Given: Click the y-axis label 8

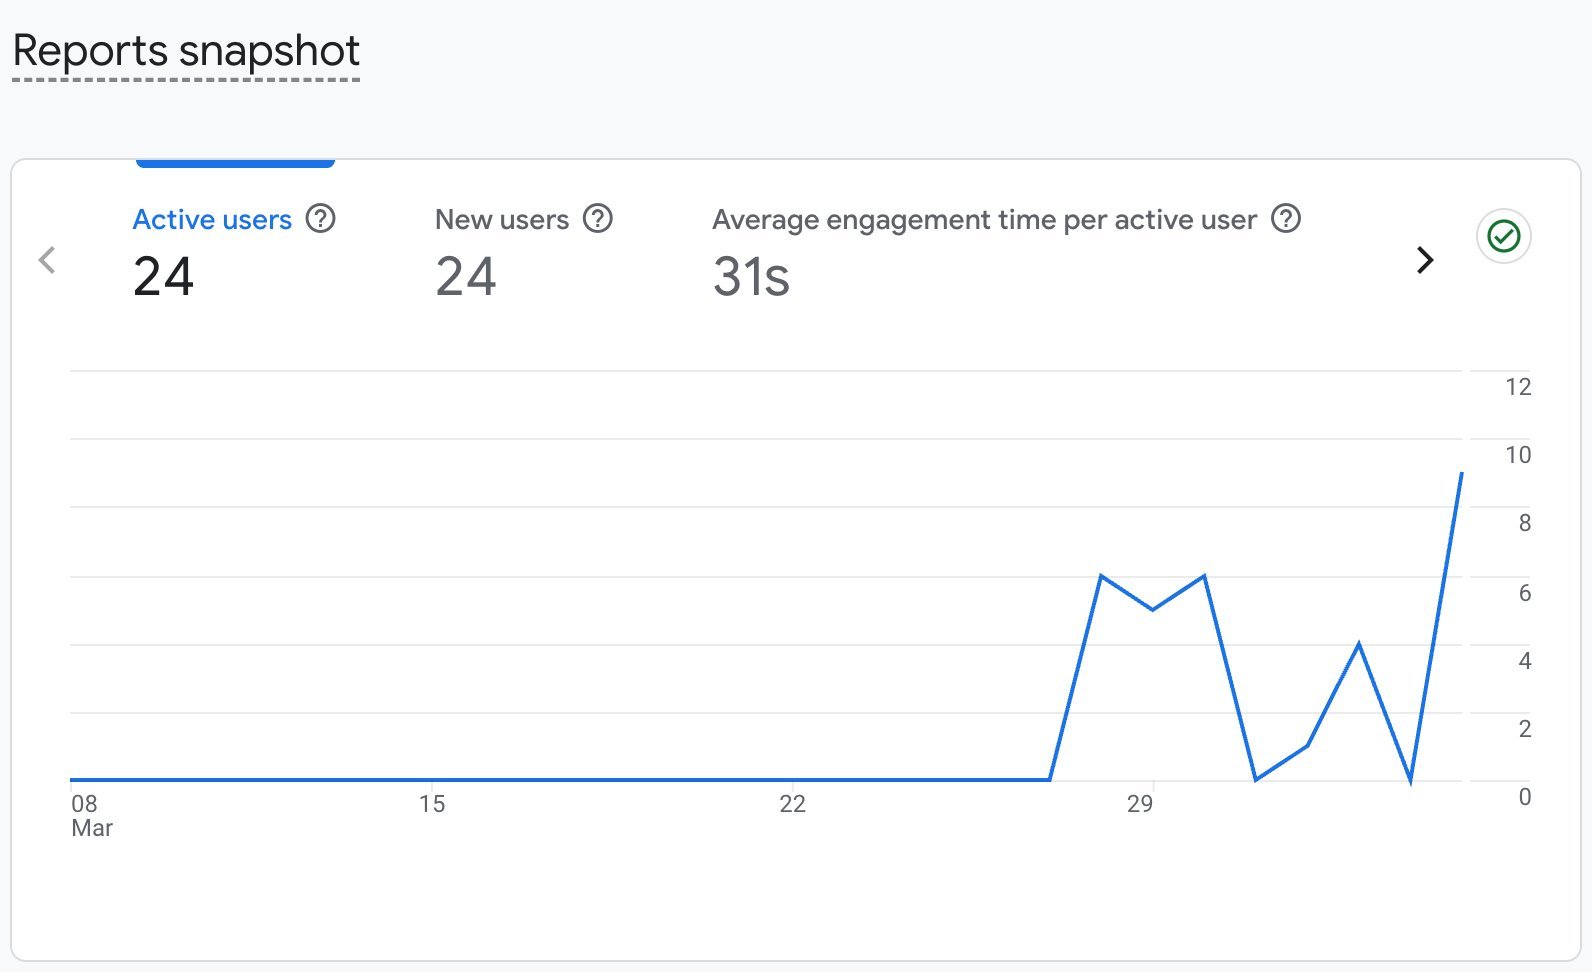Looking at the screenshot, I should tap(1524, 523).
